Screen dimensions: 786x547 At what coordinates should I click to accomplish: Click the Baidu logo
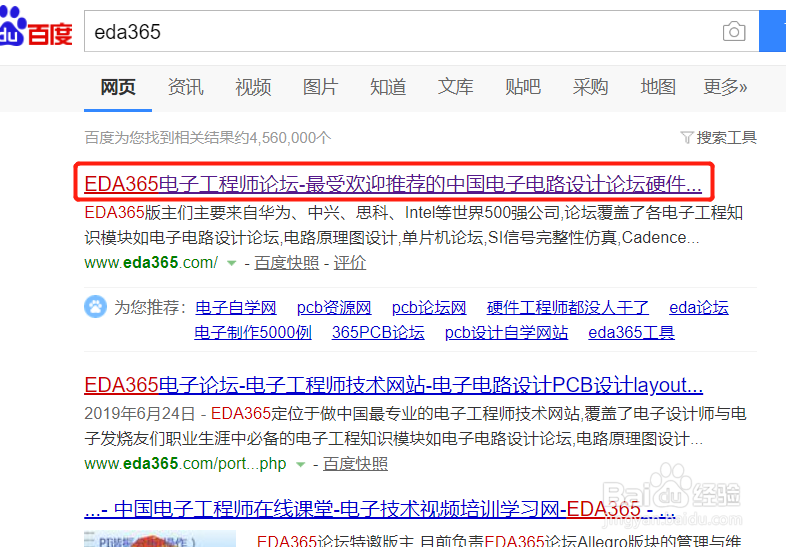pos(36,26)
